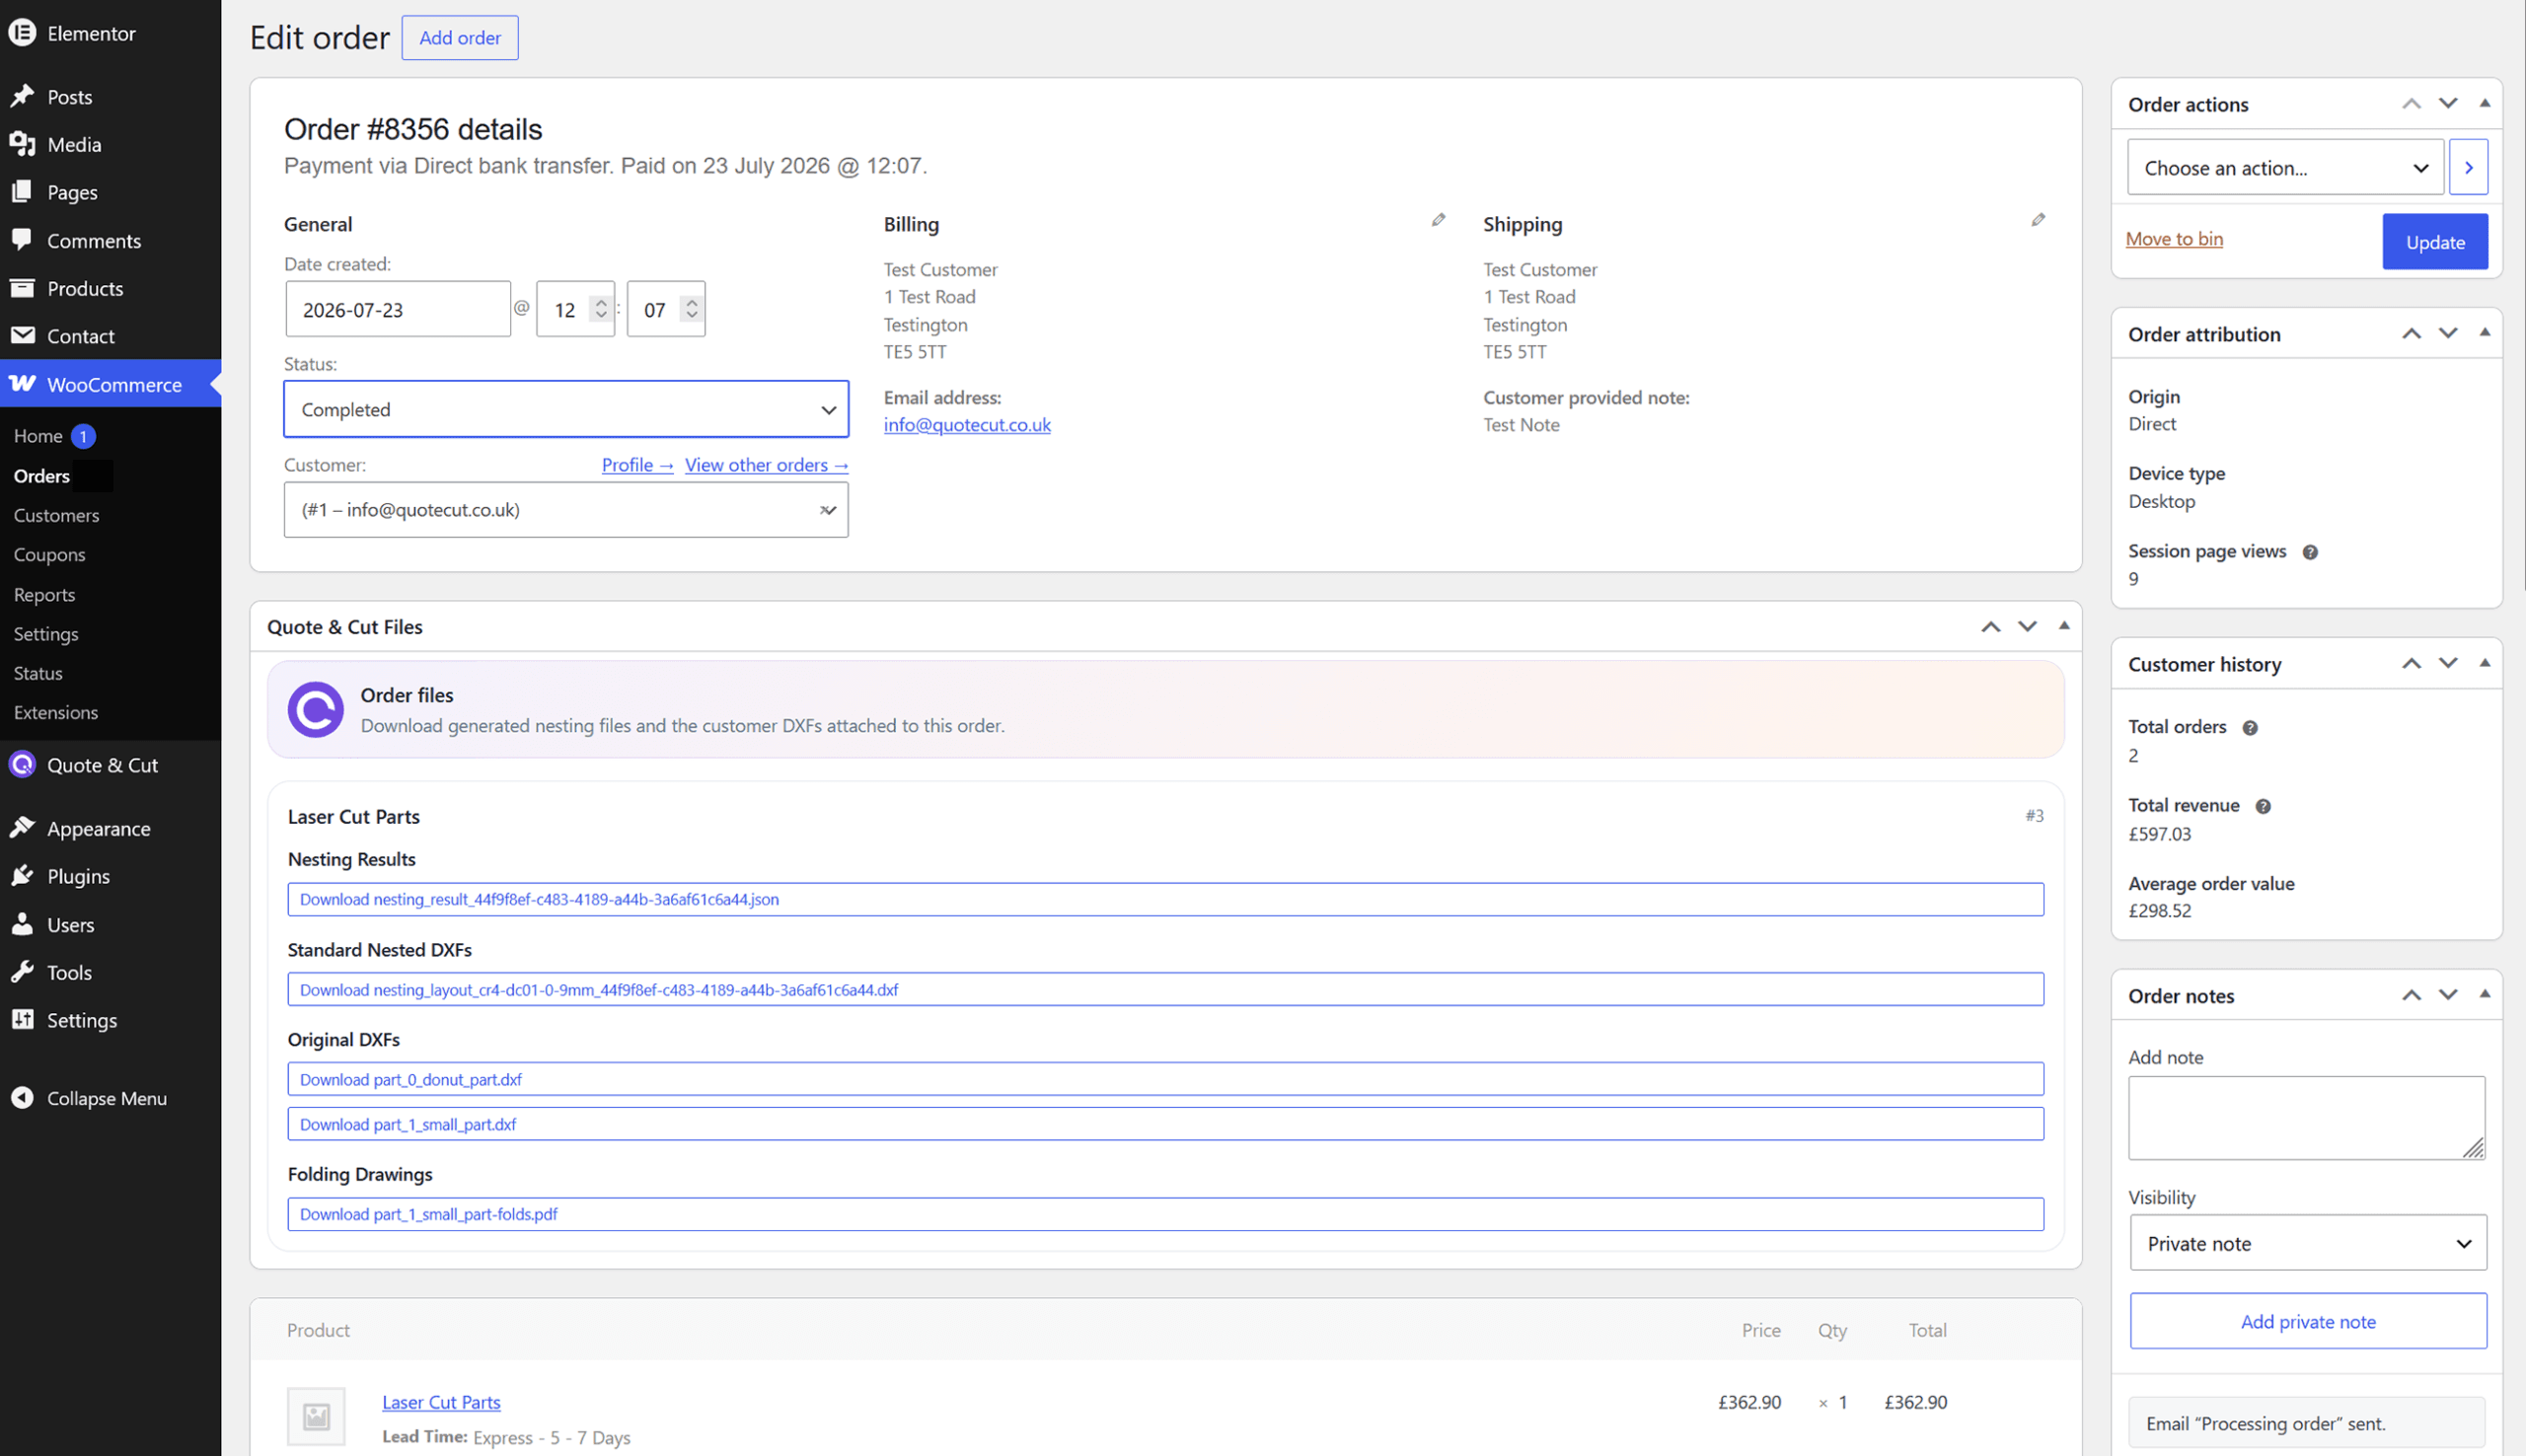Download part_1_small_part-folds.pdf drawing
Viewport: 2526px width, 1456px height.
click(1166, 1214)
